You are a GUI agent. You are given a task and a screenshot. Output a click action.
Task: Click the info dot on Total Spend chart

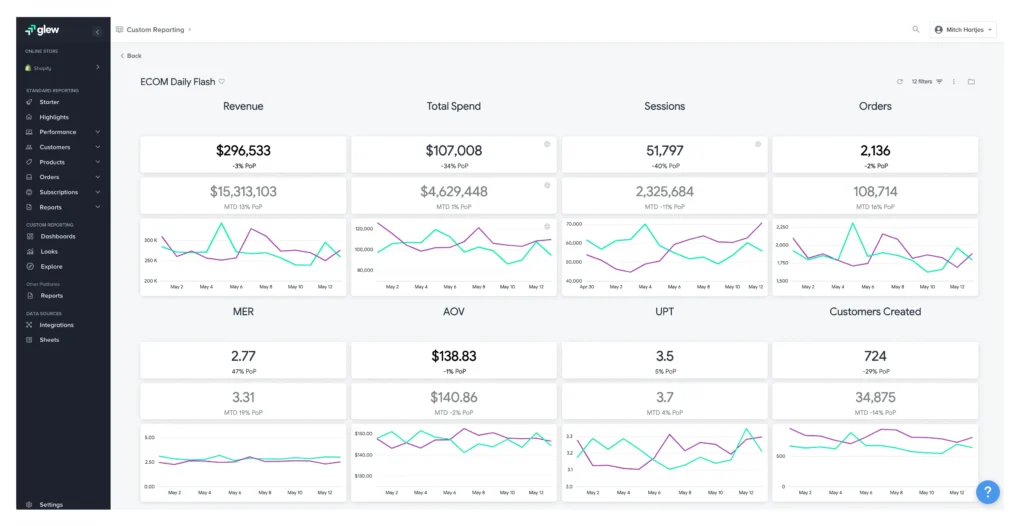tap(547, 227)
